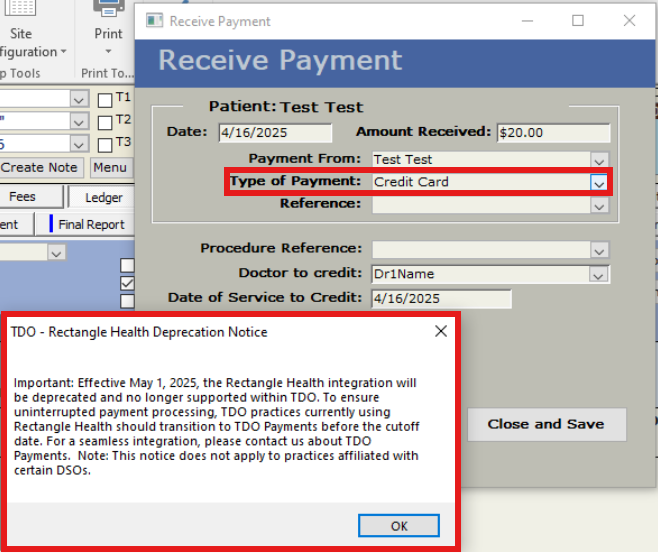Viewport: 658px width, 553px height.
Task: Click the Close and Save button
Action: tap(546, 424)
